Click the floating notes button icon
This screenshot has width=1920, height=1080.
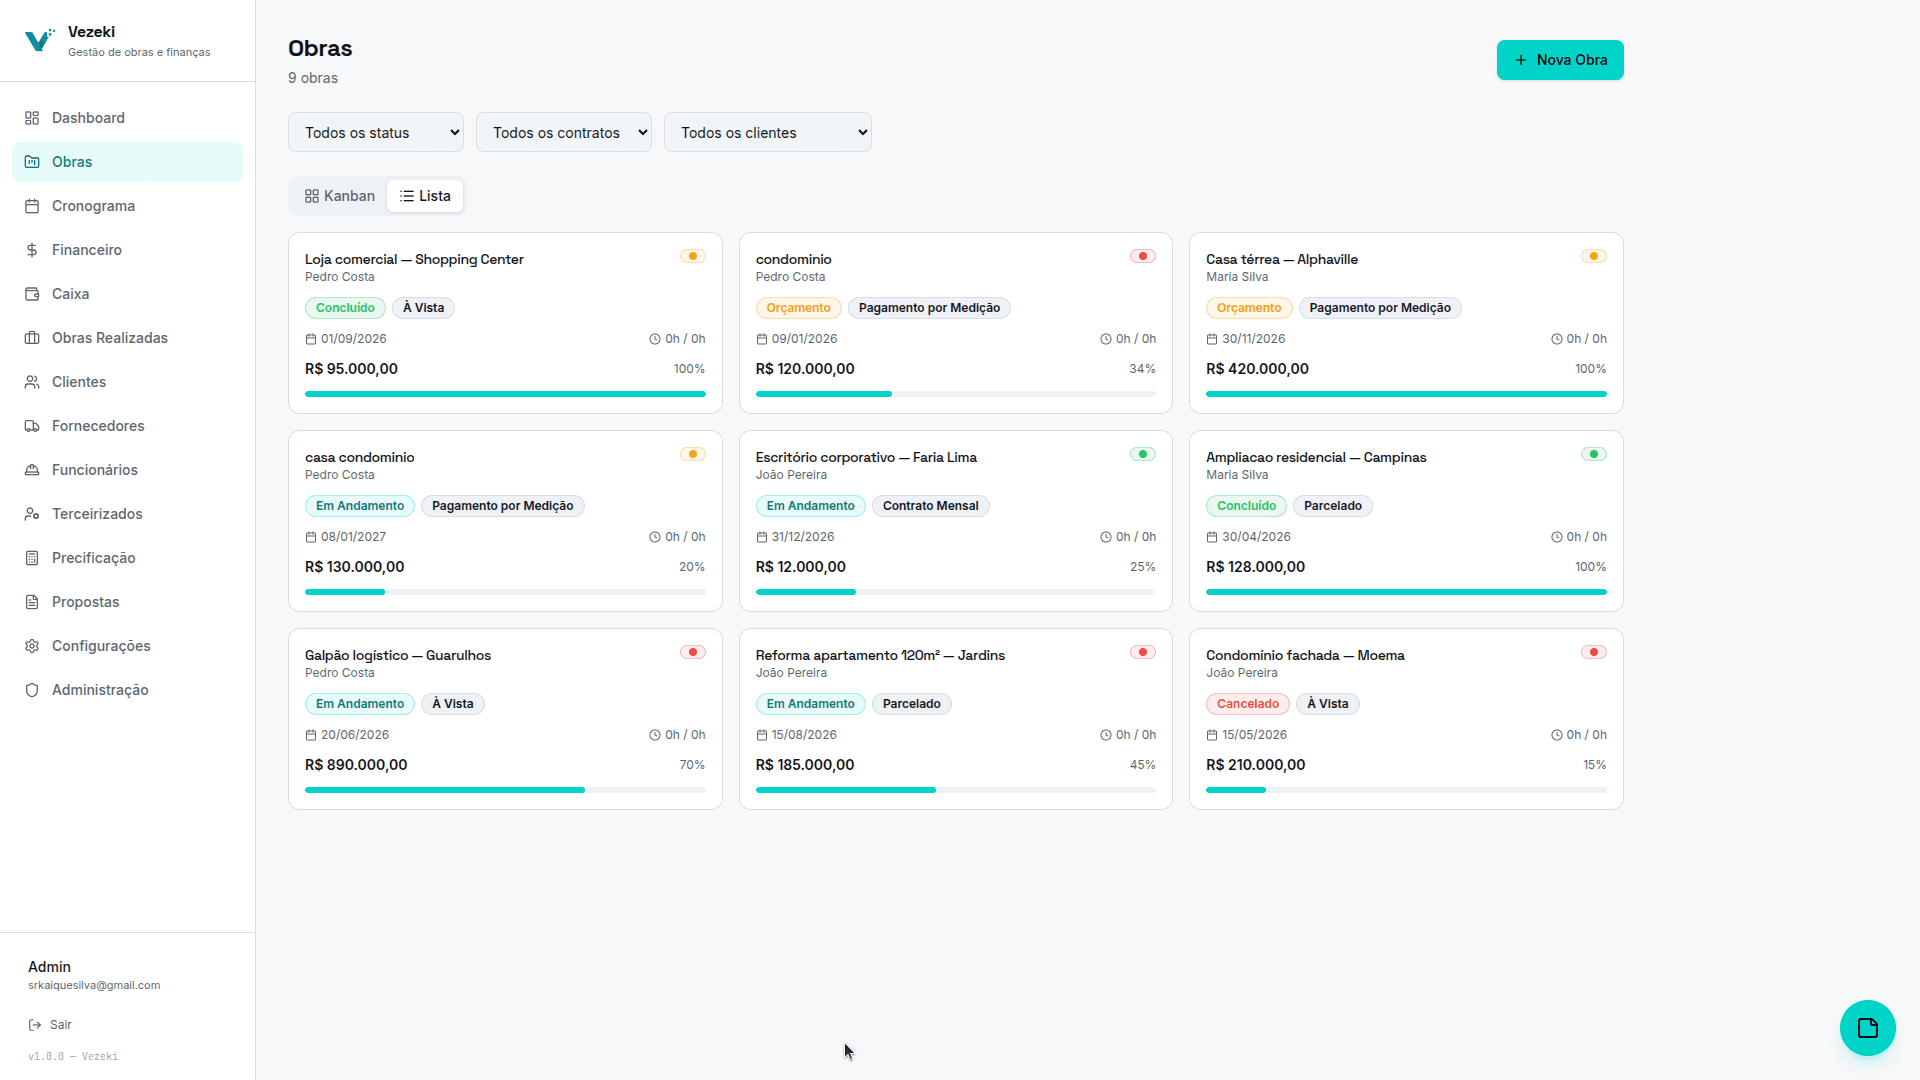coord(1867,1028)
